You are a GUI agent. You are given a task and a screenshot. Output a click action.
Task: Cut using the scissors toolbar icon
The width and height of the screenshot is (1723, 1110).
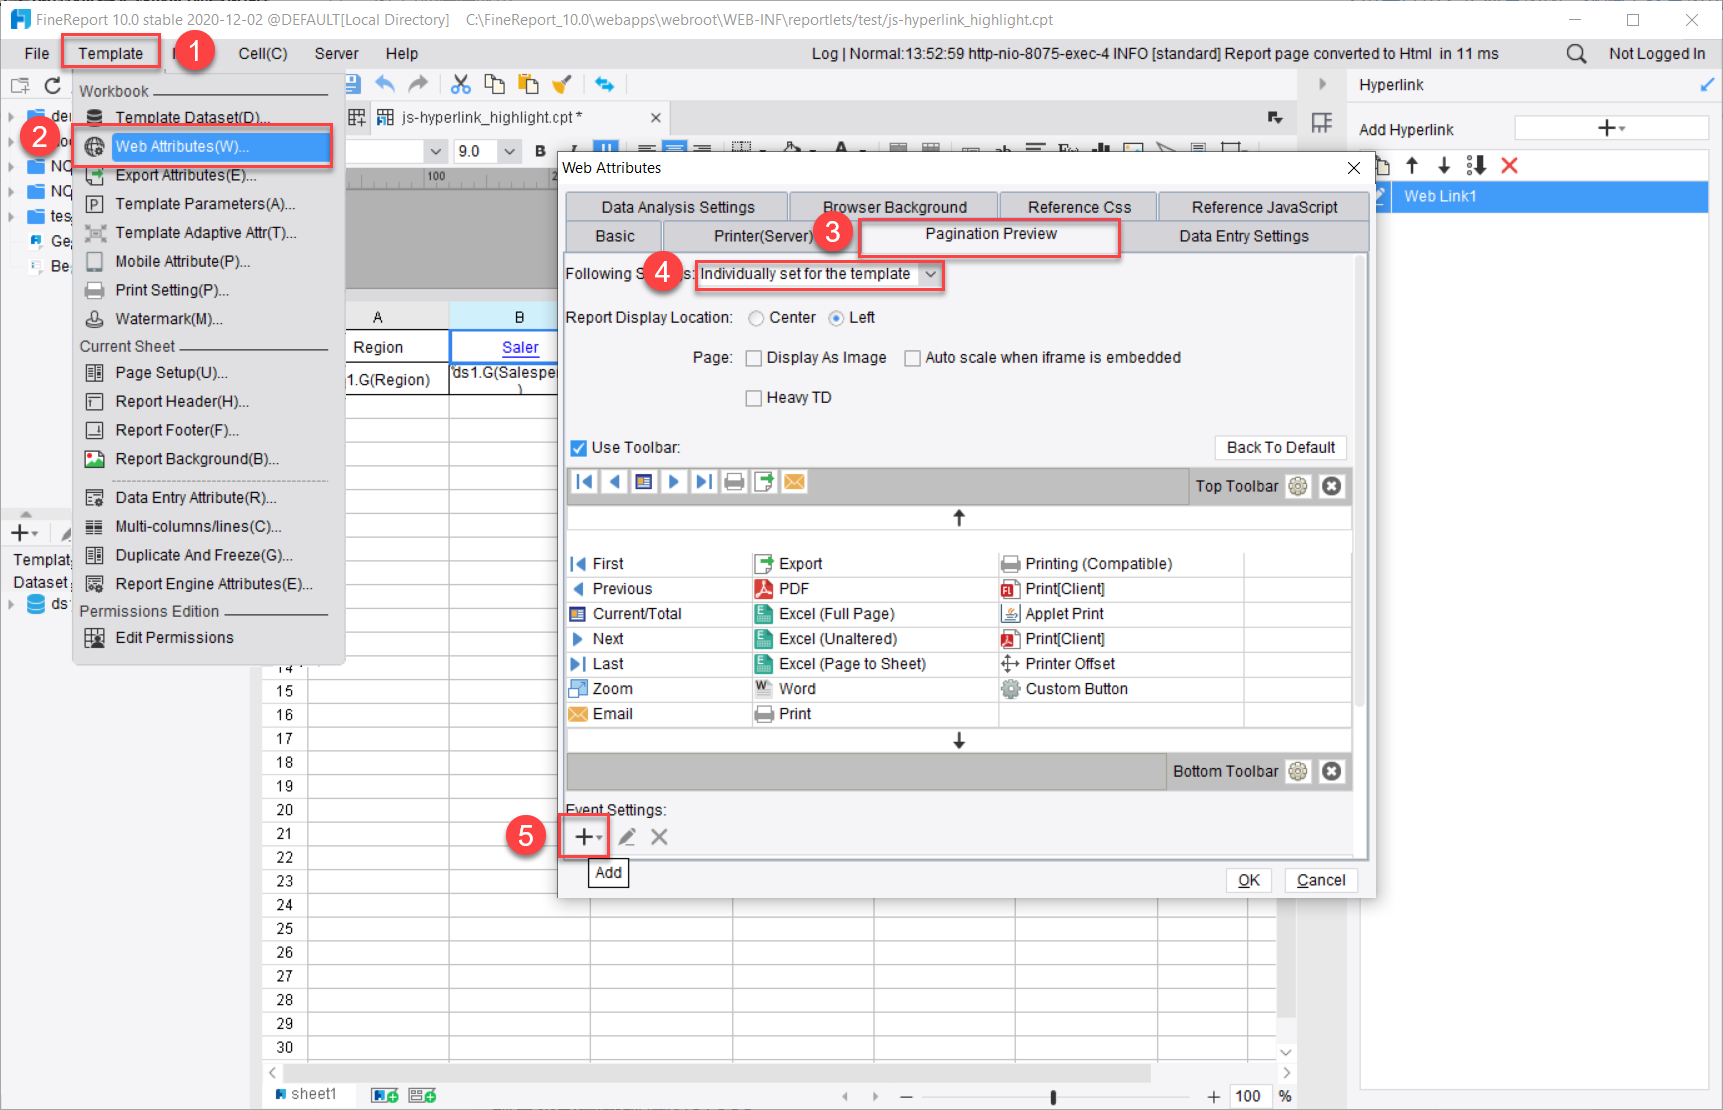click(461, 84)
